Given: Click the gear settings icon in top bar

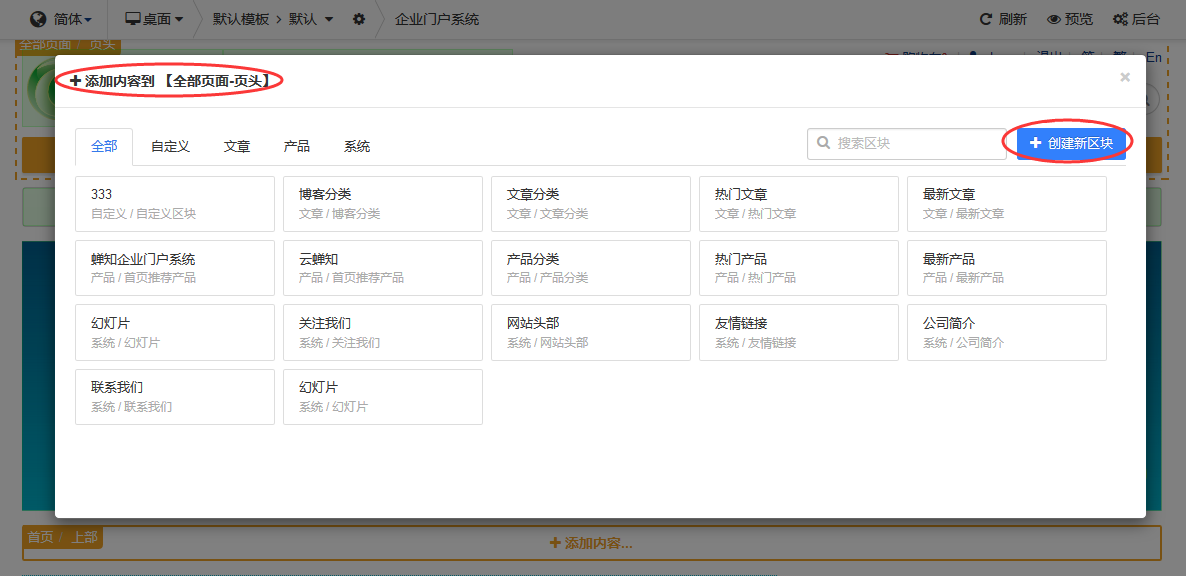Looking at the screenshot, I should pos(359,19).
